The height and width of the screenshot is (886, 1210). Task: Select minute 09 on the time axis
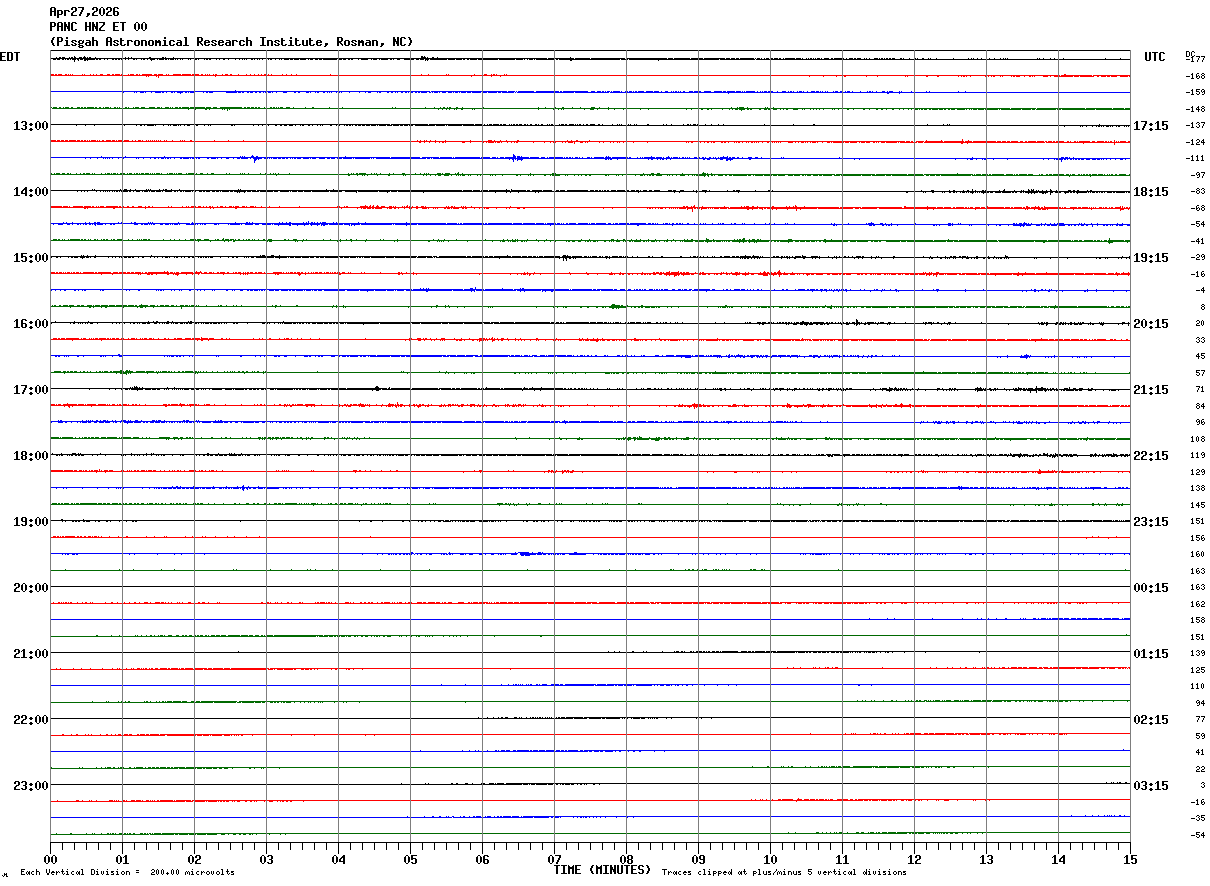click(x=698, y=859)
